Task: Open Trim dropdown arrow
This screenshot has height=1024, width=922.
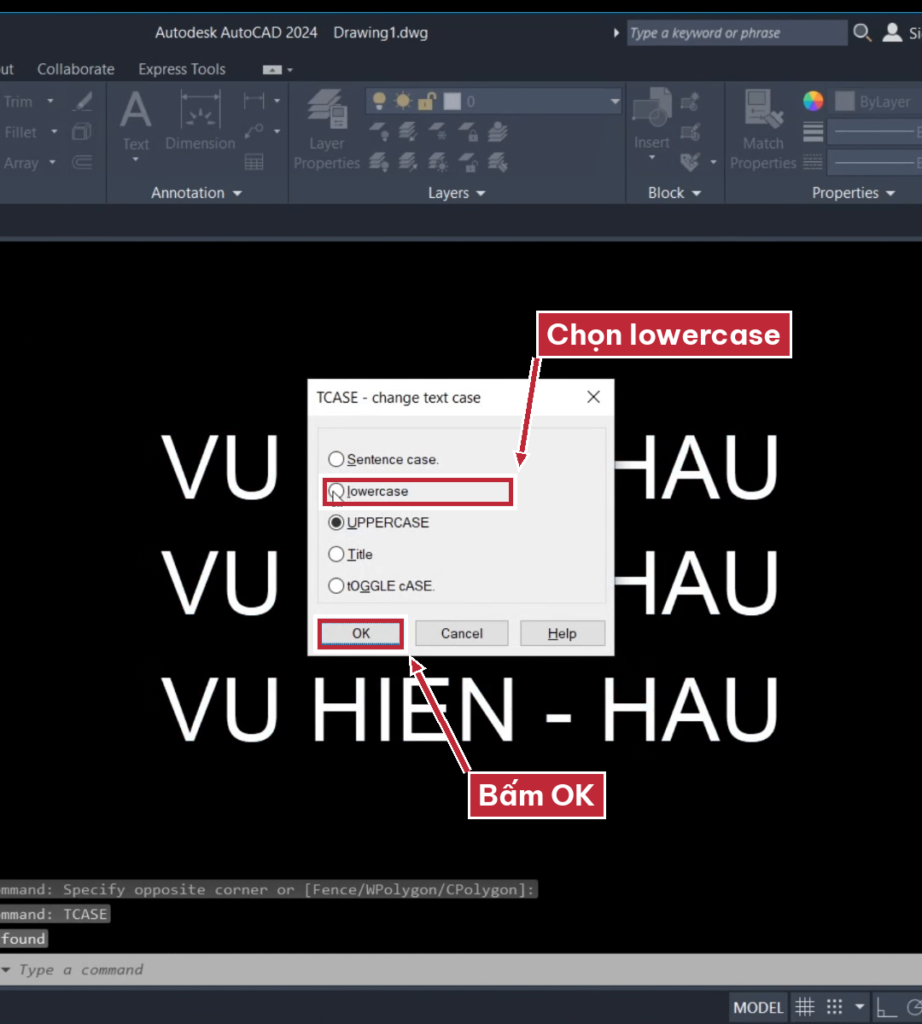Action: [50, 101]
